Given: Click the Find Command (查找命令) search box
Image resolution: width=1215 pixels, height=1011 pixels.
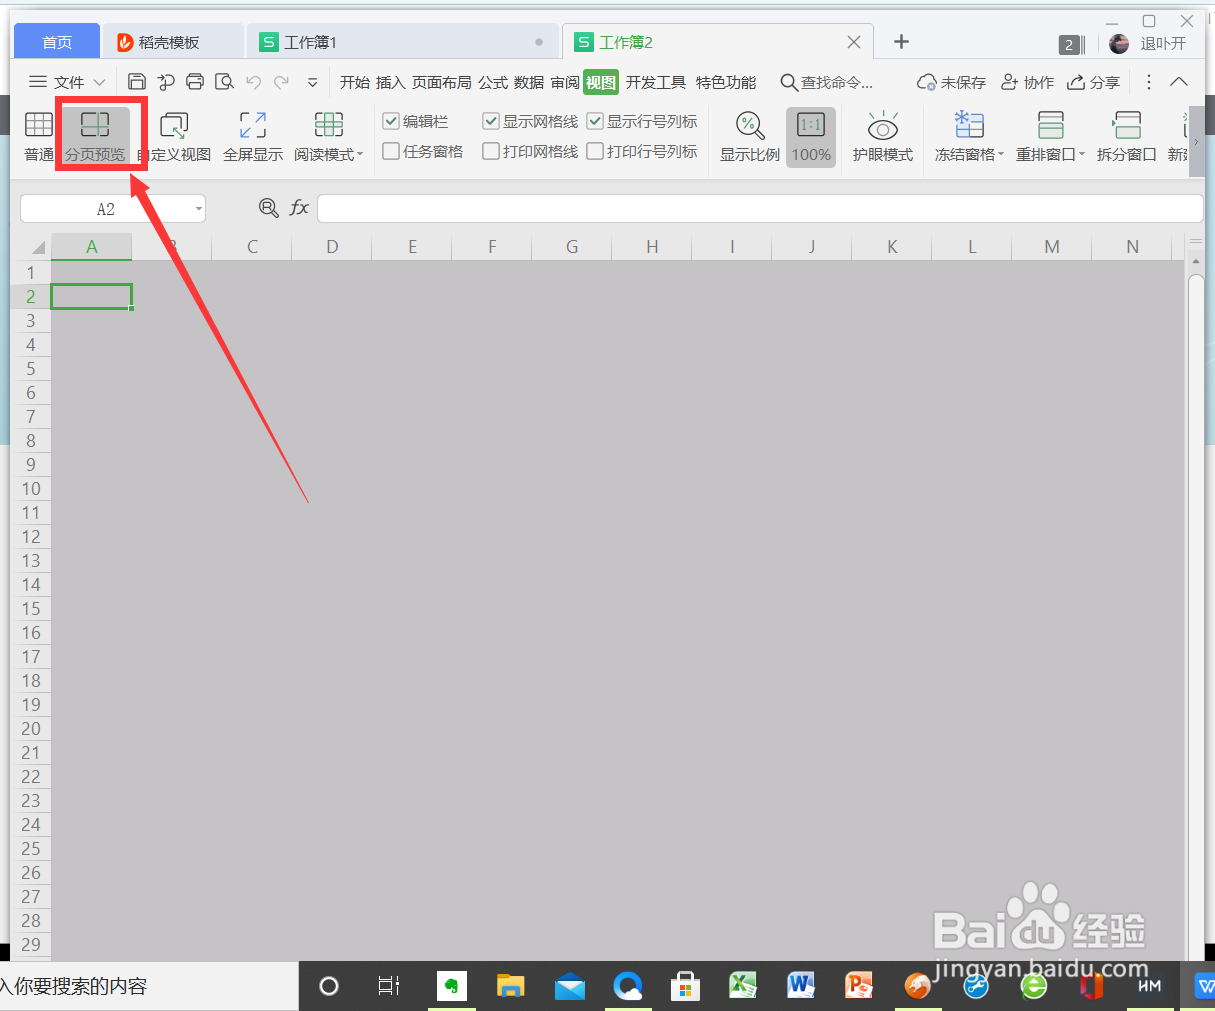Looking at the screenshot, I should tap(827, 82).
